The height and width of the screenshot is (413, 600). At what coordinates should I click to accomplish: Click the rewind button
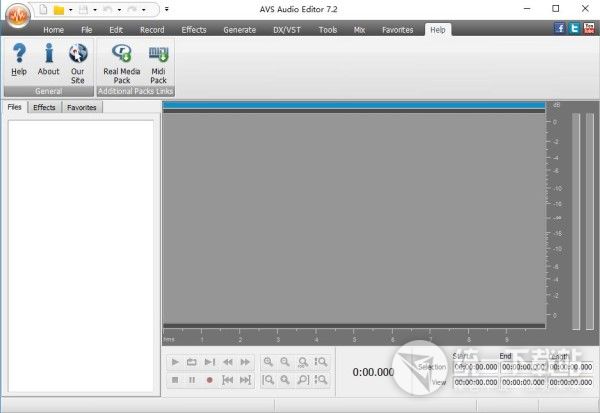click(x=228, y=362)
